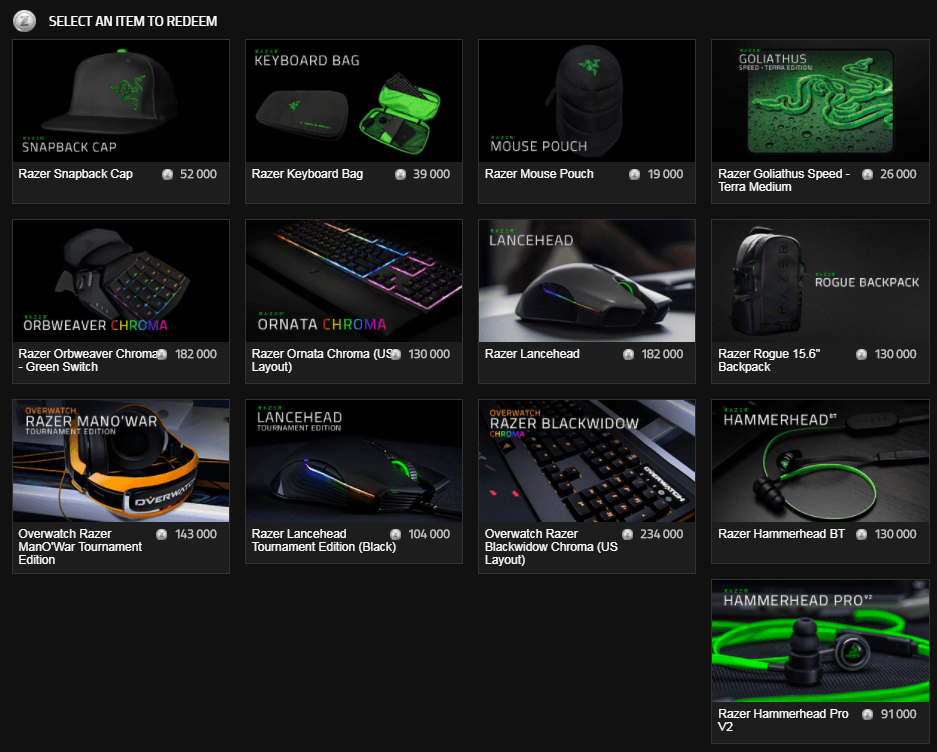Image resolution: width=937 pixels, height=752 pixels.
Task: Choose the Razer Mouse Pouch image
Action: coord(587,101)
